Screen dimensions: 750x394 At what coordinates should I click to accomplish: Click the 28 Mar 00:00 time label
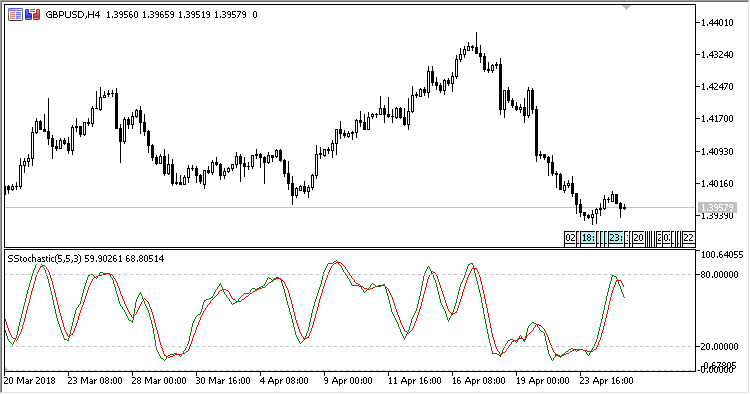coord(159,381)
